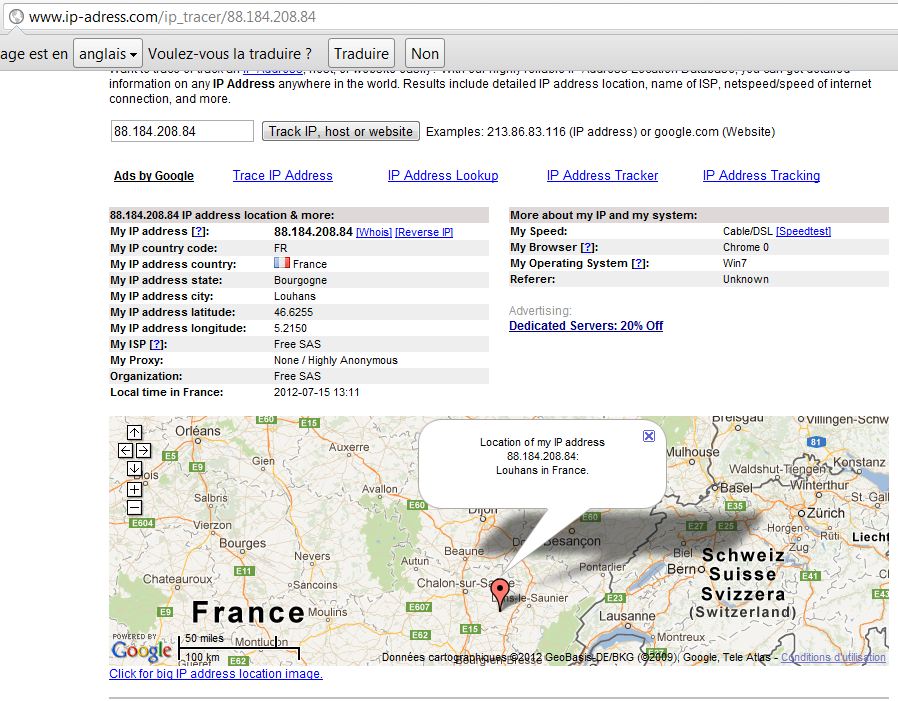Image resolution: width=898 pixels, height=701 pixels.
Task: Click the globe site icon in the address bar
Action: pyautogui.click(x=16, y=17)
